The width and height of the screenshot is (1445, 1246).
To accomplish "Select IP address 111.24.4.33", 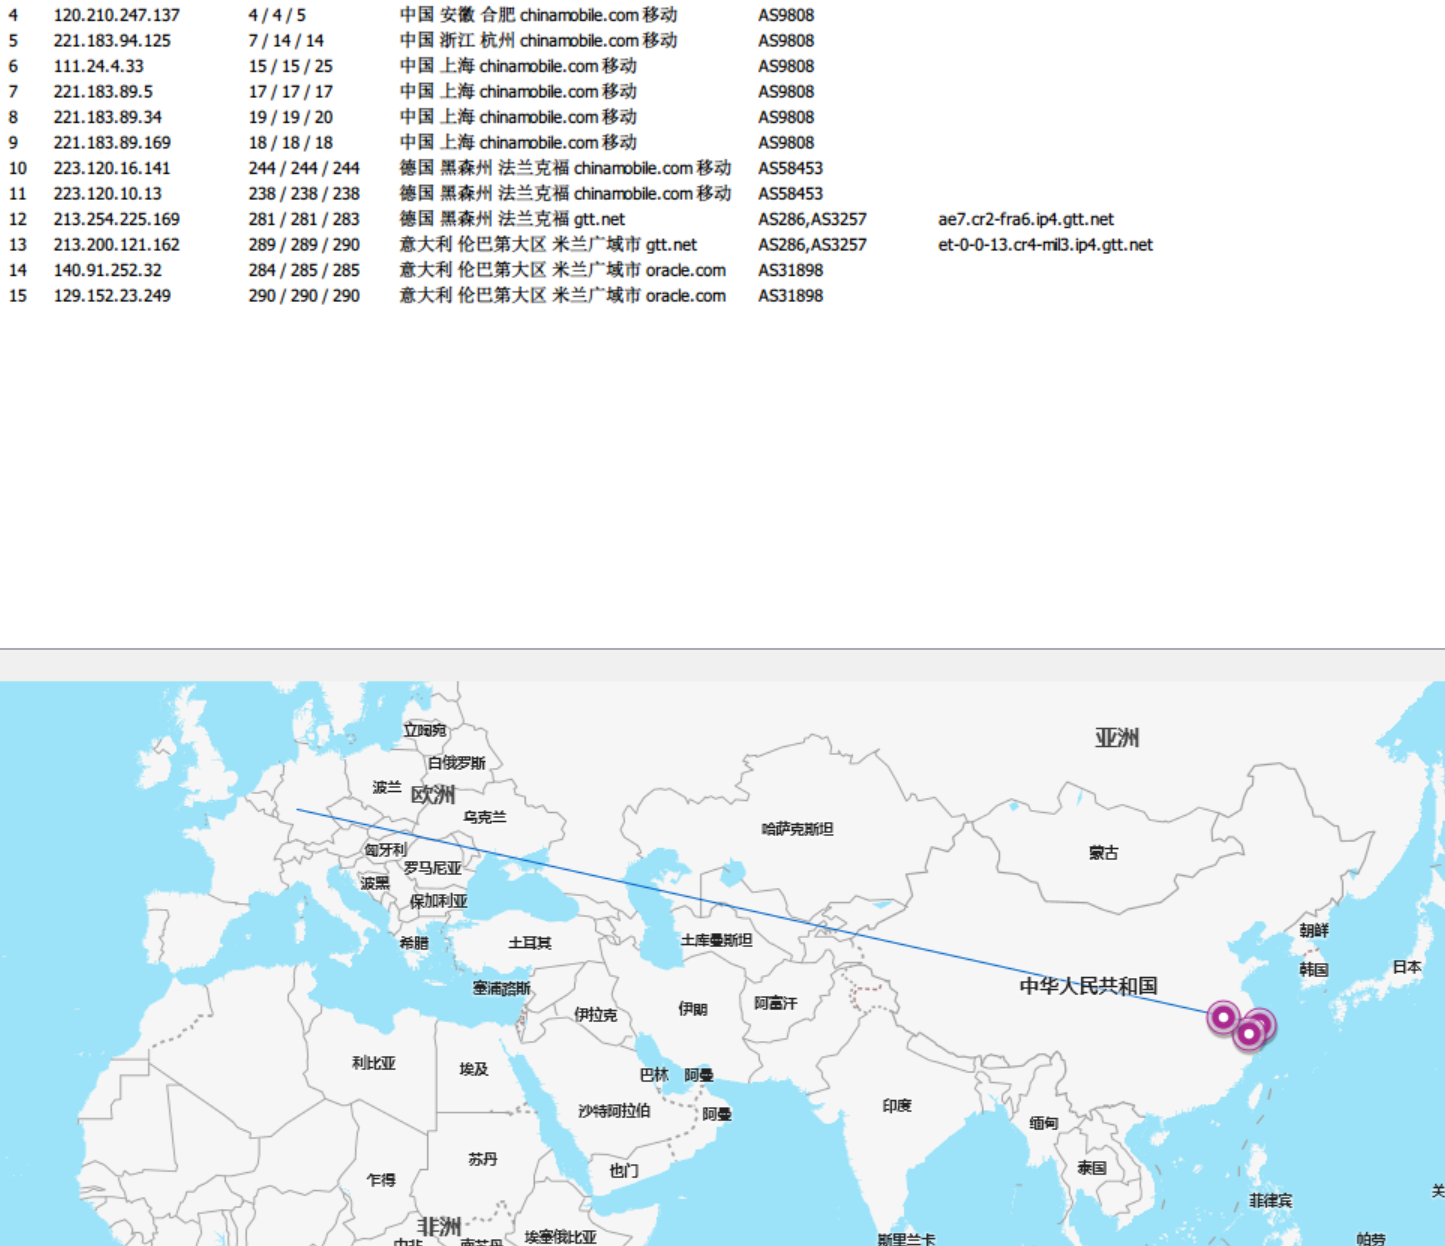I will pos(98,66).
